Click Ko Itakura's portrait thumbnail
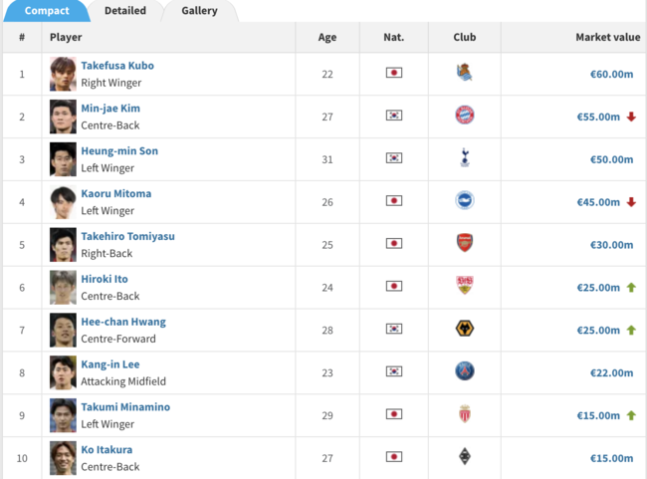Screen dimensions: 647x479 [x=63, y=458]
